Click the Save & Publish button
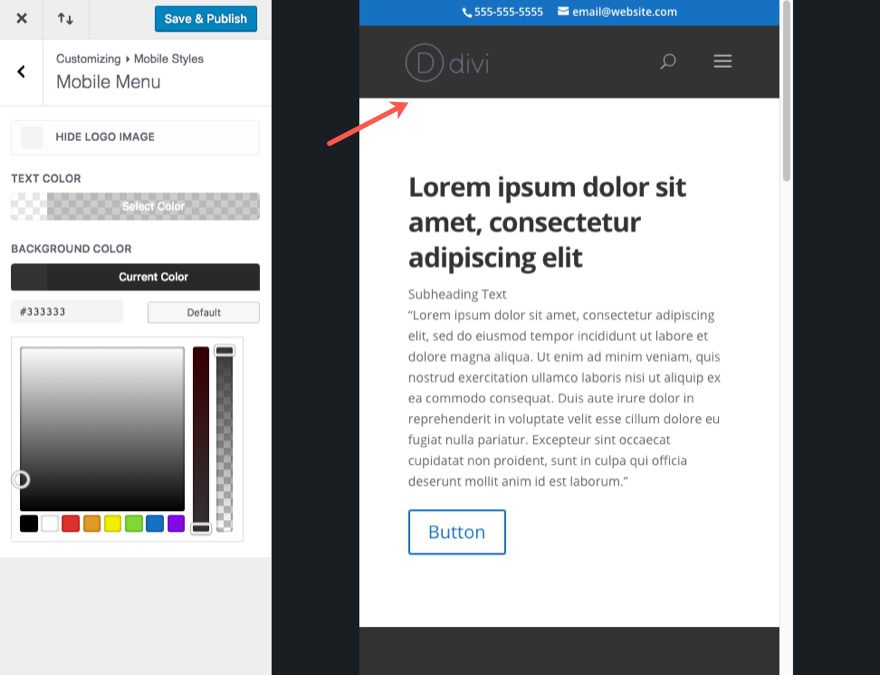880x675 pixels. [205, 18]
